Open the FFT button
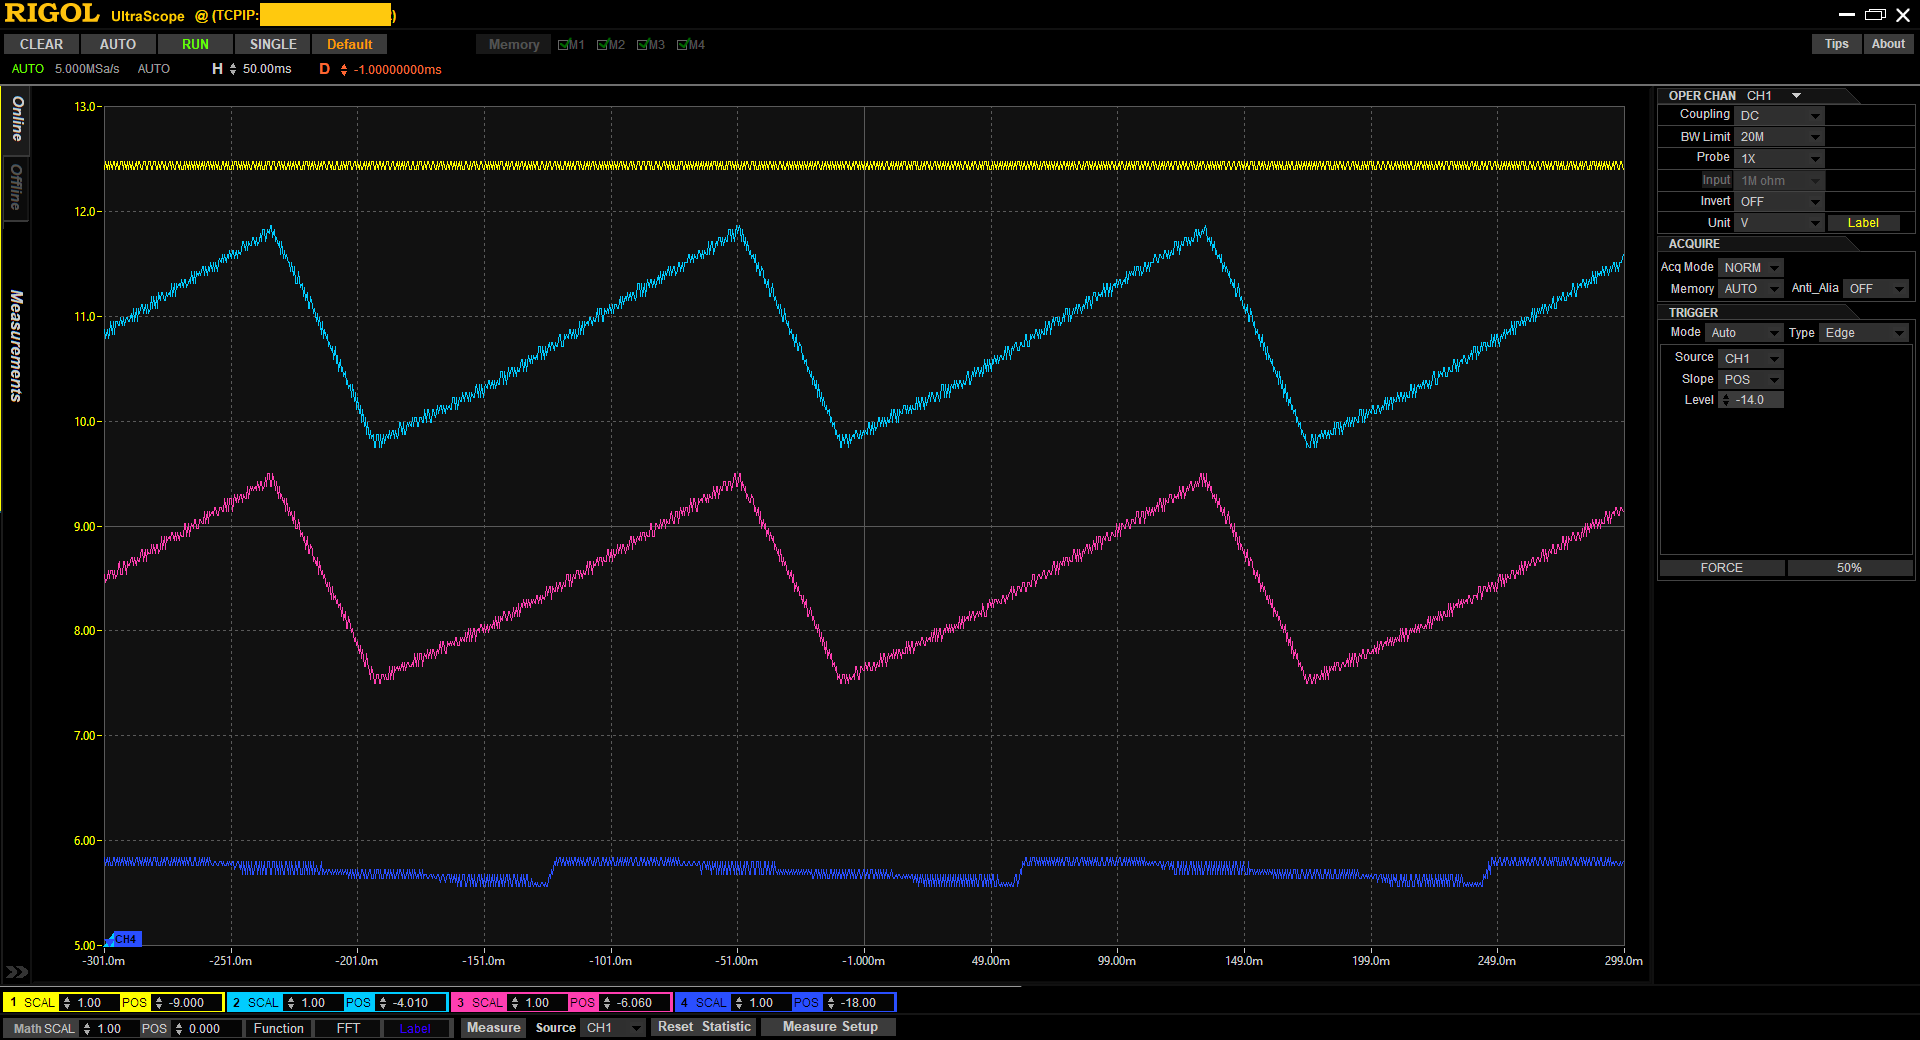1920x1040 pixels. (348, 1028)
